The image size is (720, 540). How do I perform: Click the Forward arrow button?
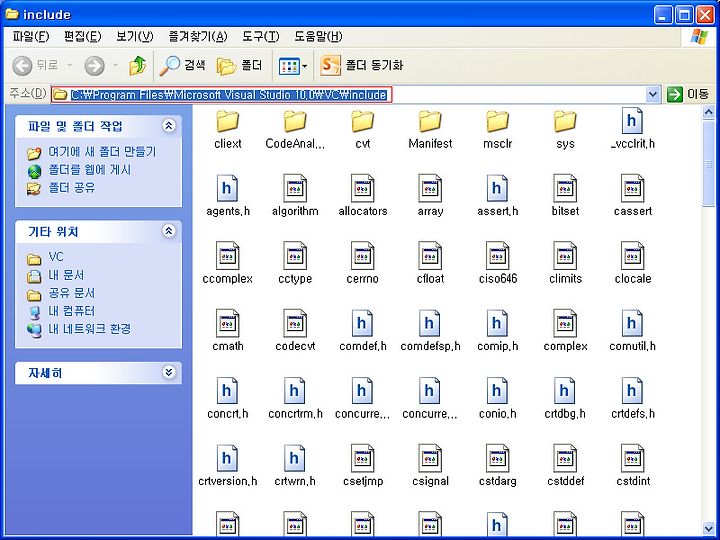94,66
